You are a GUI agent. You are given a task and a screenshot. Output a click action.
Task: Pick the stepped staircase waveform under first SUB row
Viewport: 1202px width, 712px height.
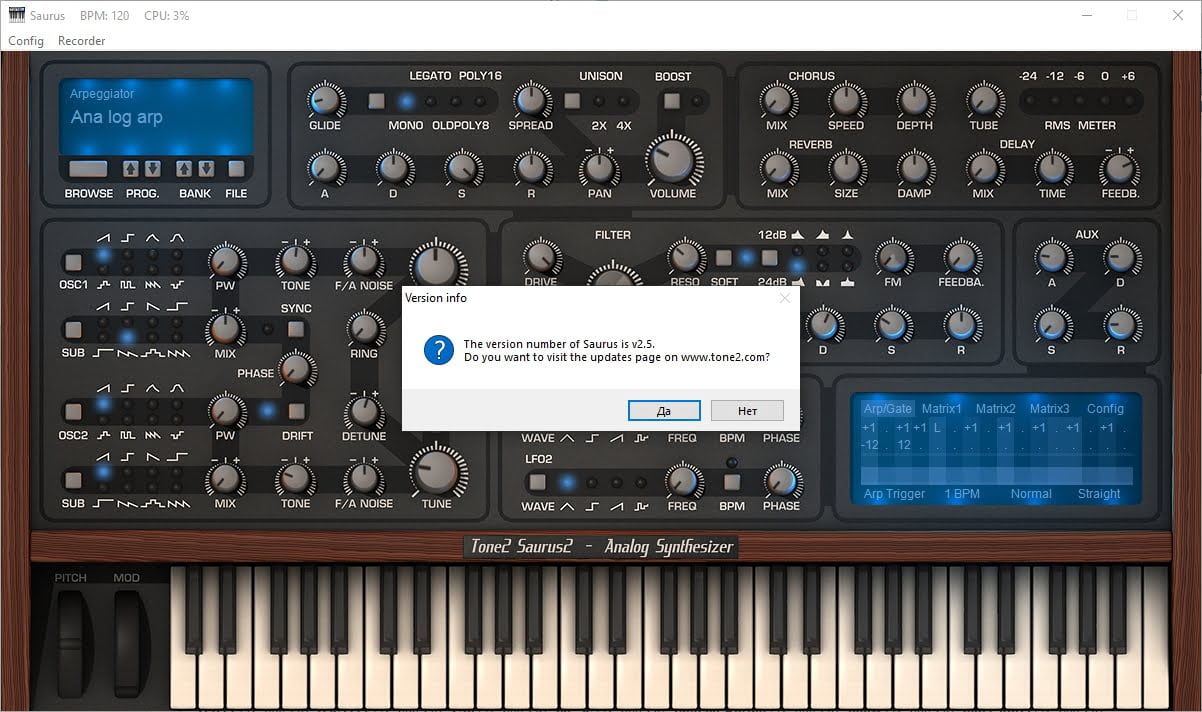click(x=152, y=353)
